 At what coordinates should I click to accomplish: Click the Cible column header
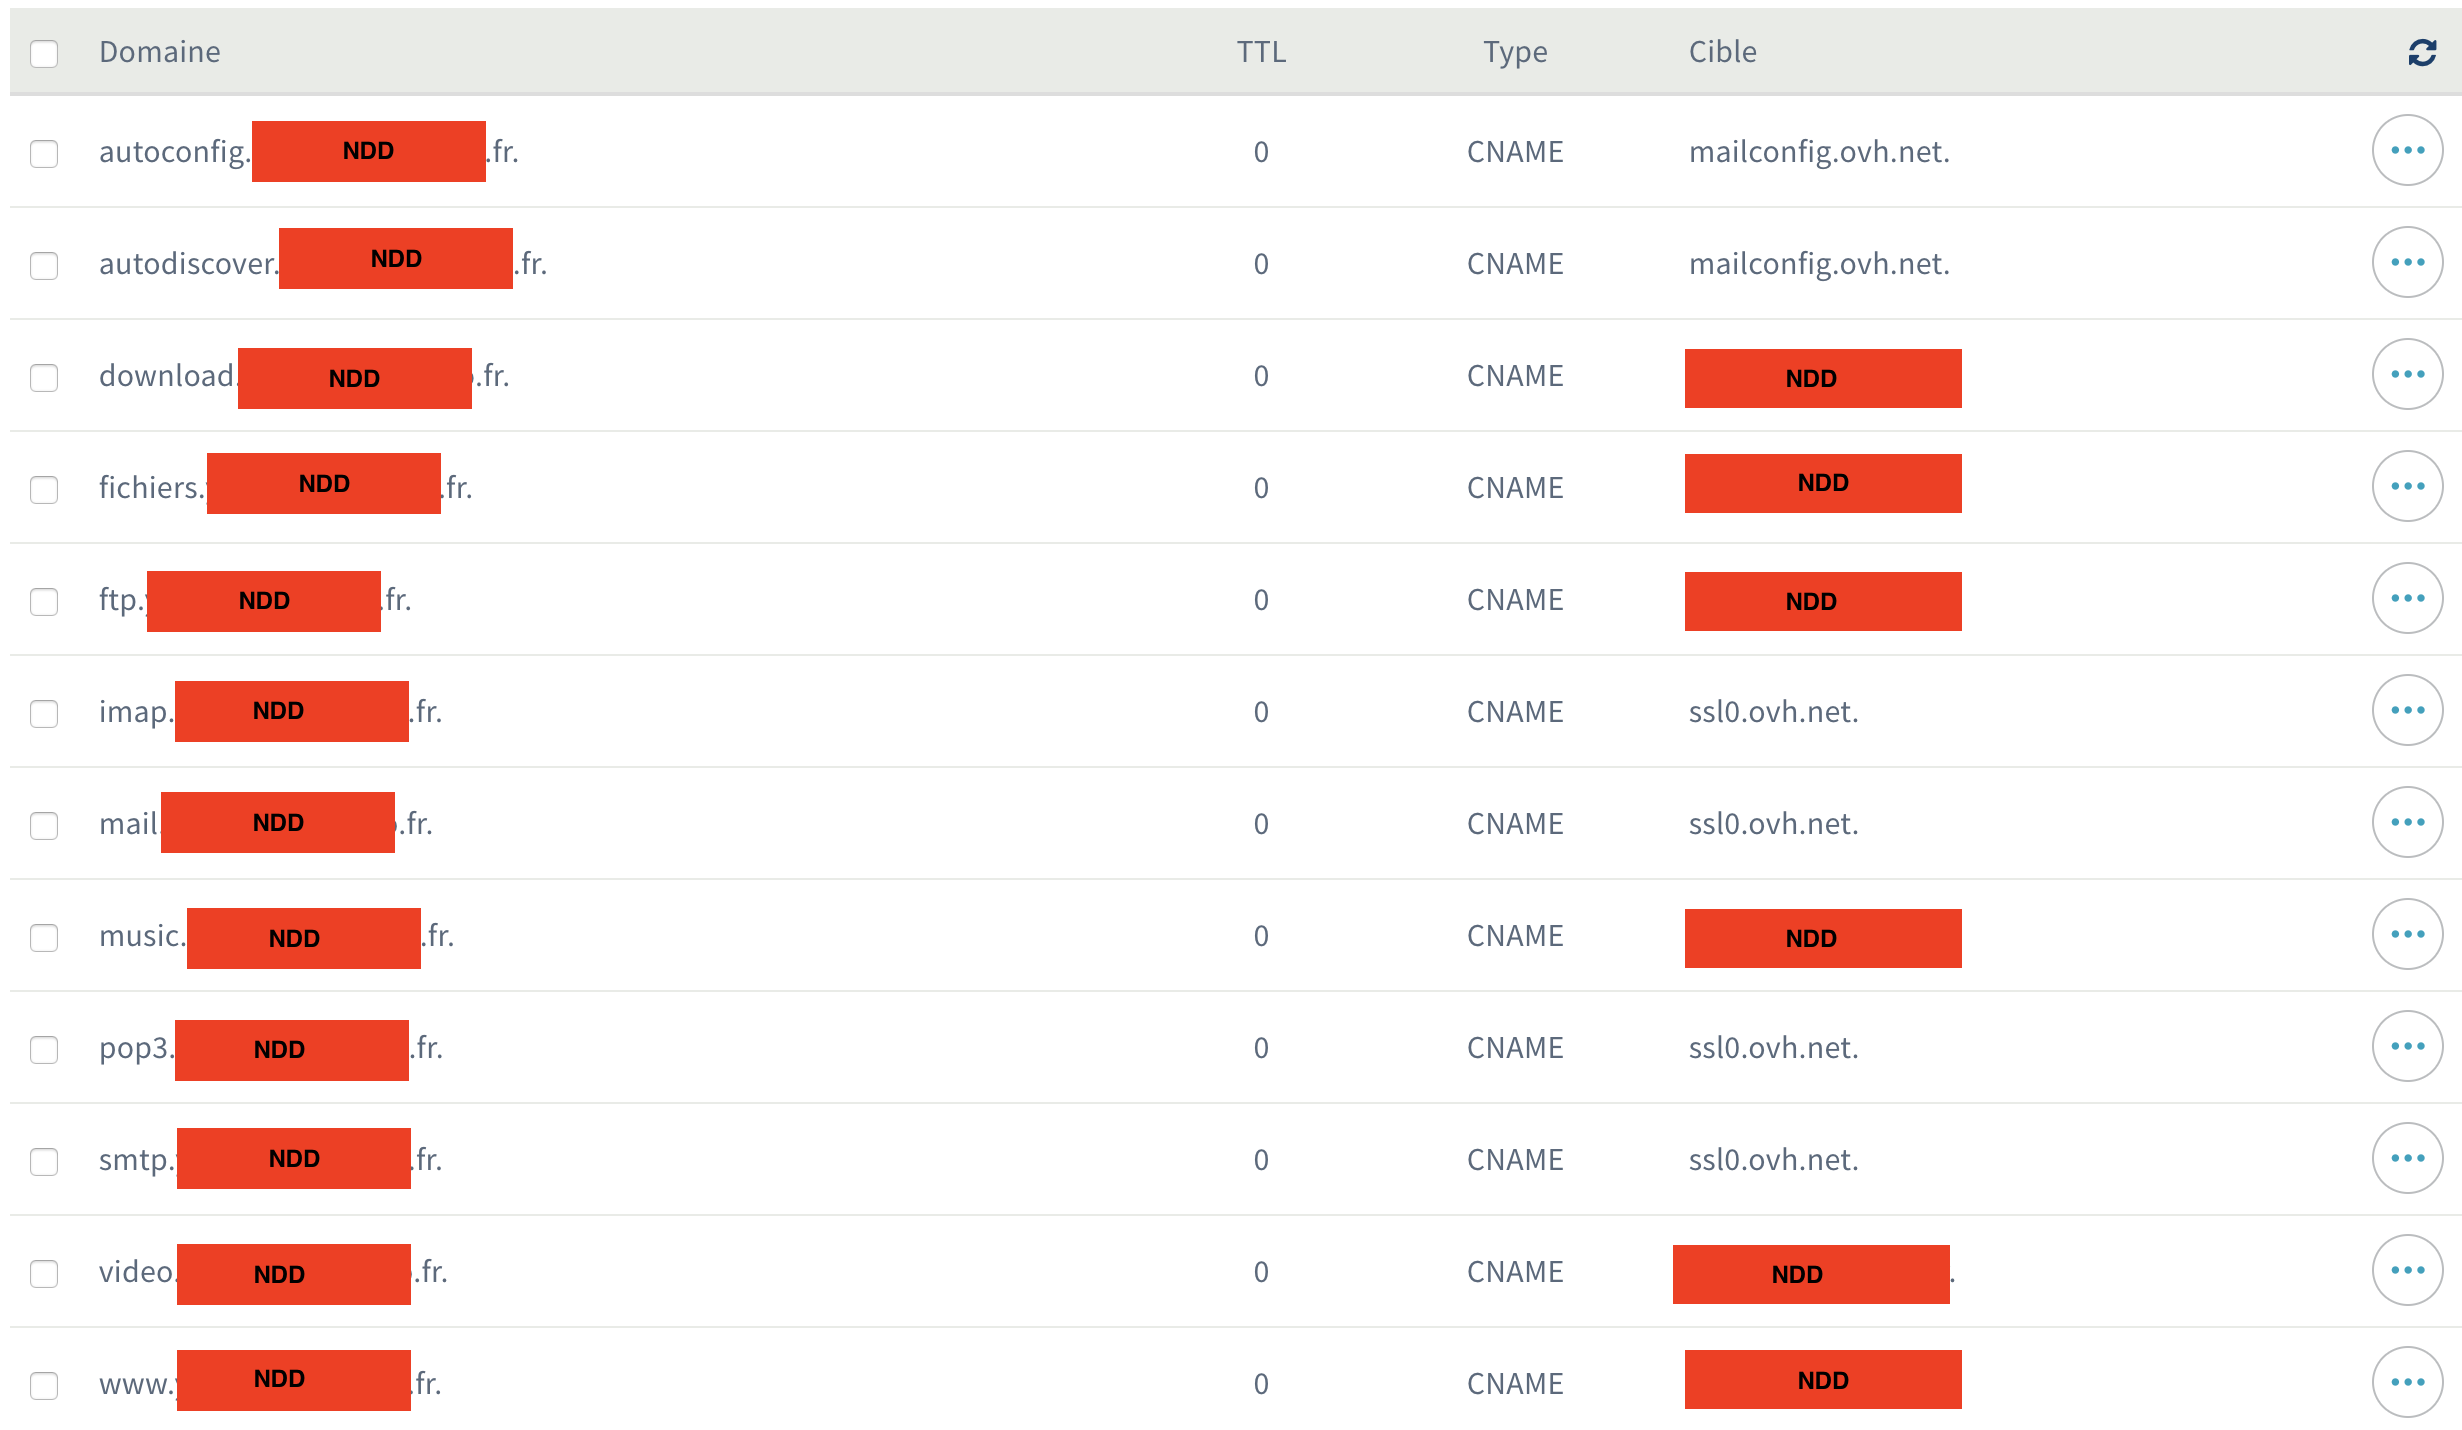1722,52
